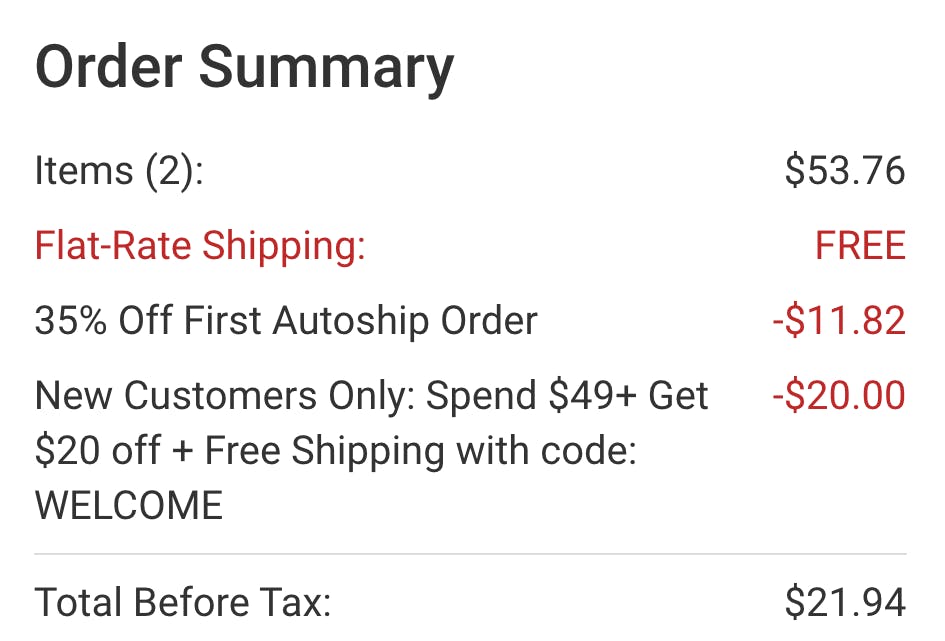Click the word Summary in the heading
This screenshot has height=641, width=945.
tap(326, 68)
